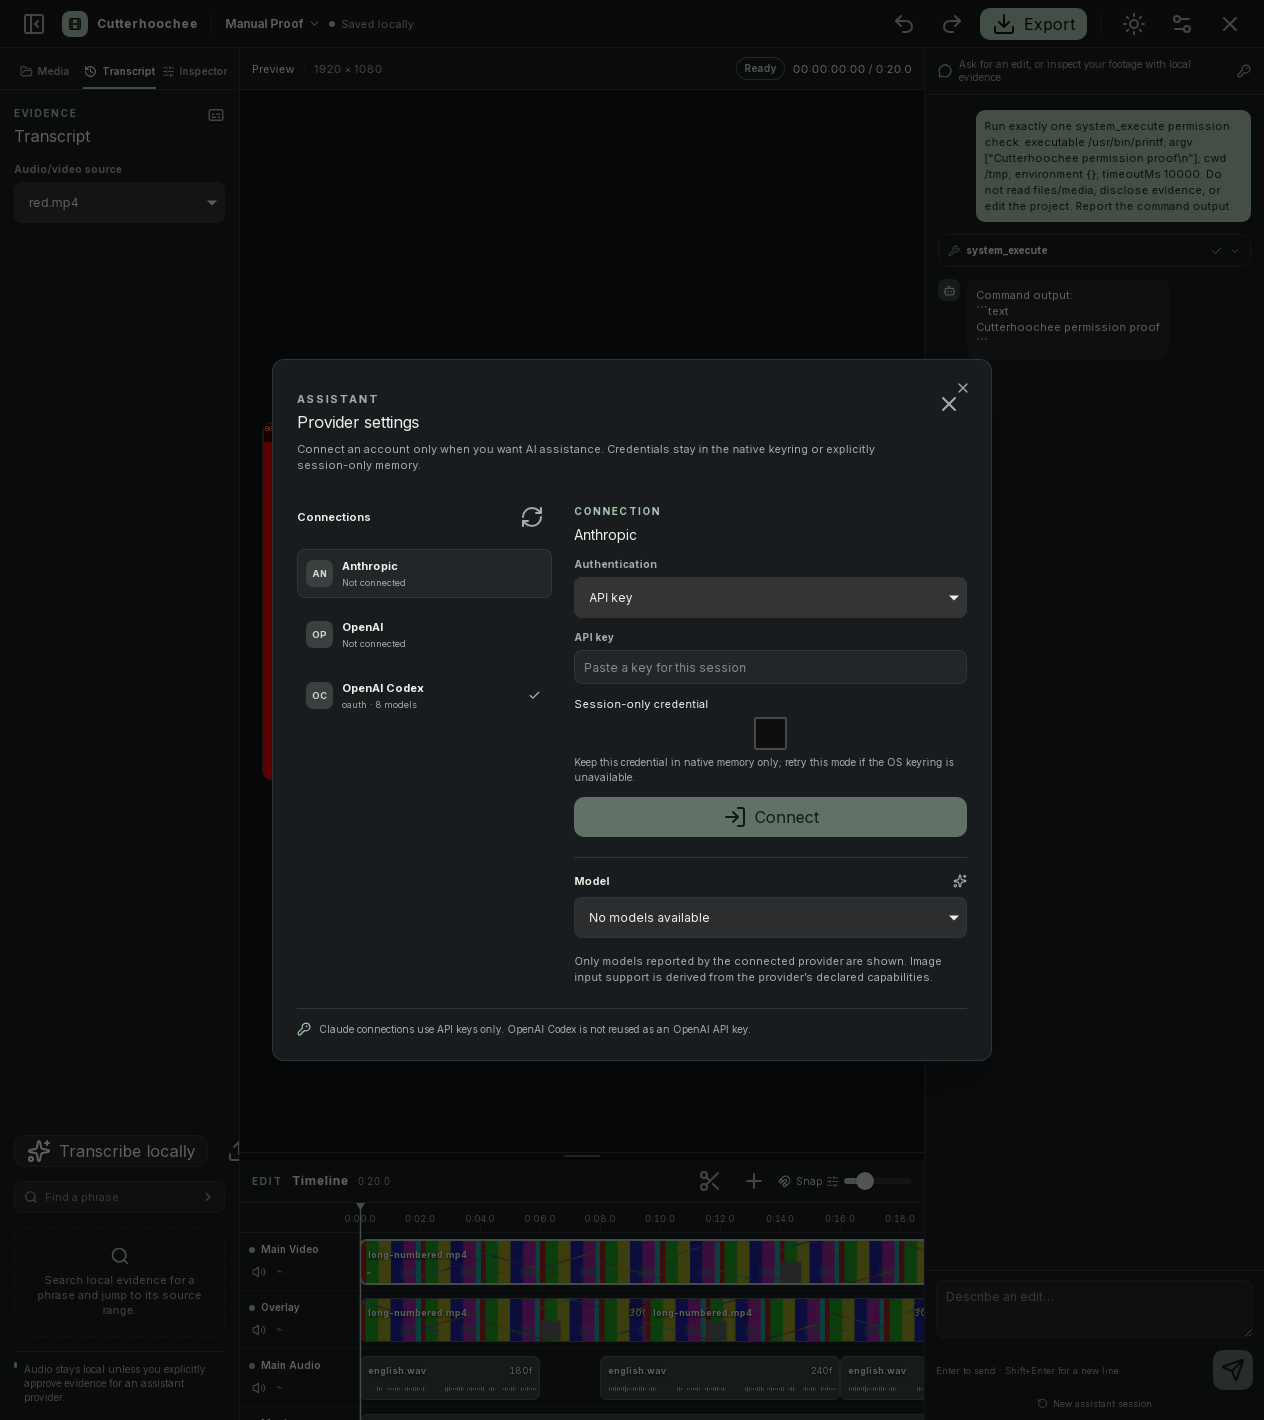Open snap options sliders icon
Viewport: 1264px width, 1420px height.
pyautogui.click(x=832, y=1181)
